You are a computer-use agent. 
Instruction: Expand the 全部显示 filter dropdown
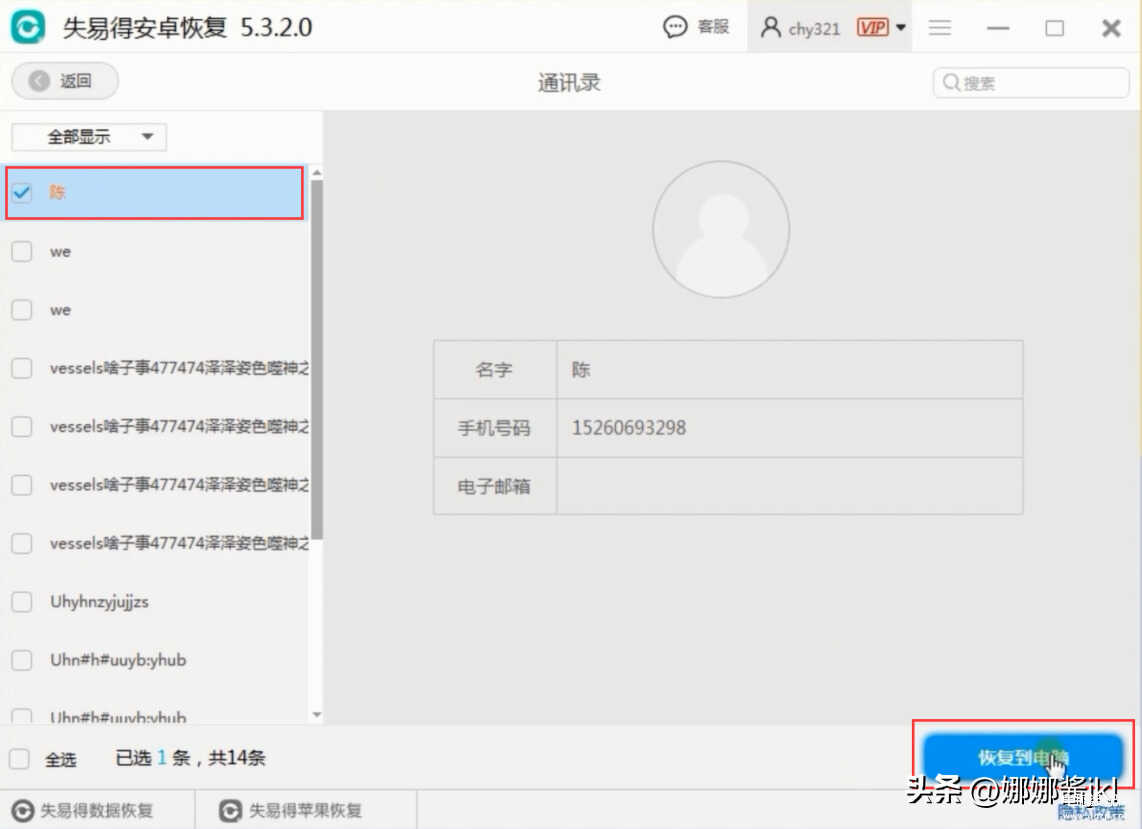coord(89,137)
